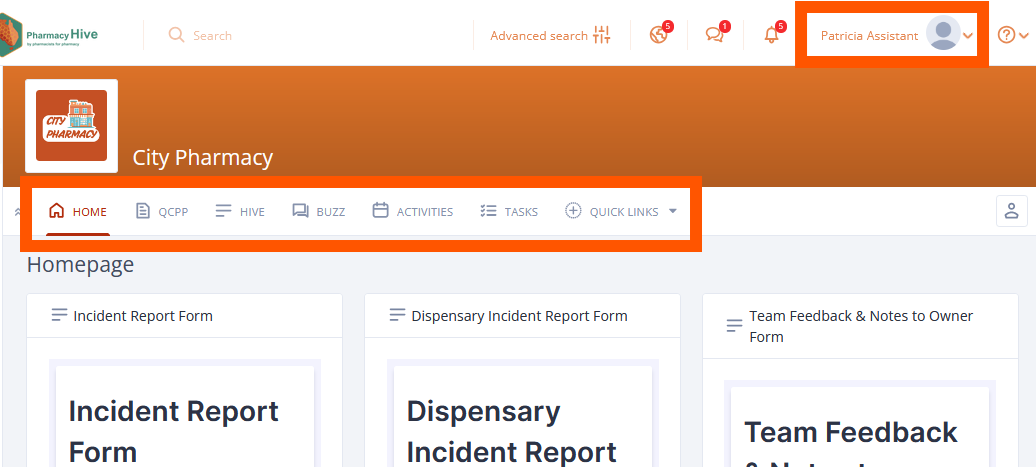Open Dispensary Incident Report Form card title
The image size is (1036, 467).
519,316
